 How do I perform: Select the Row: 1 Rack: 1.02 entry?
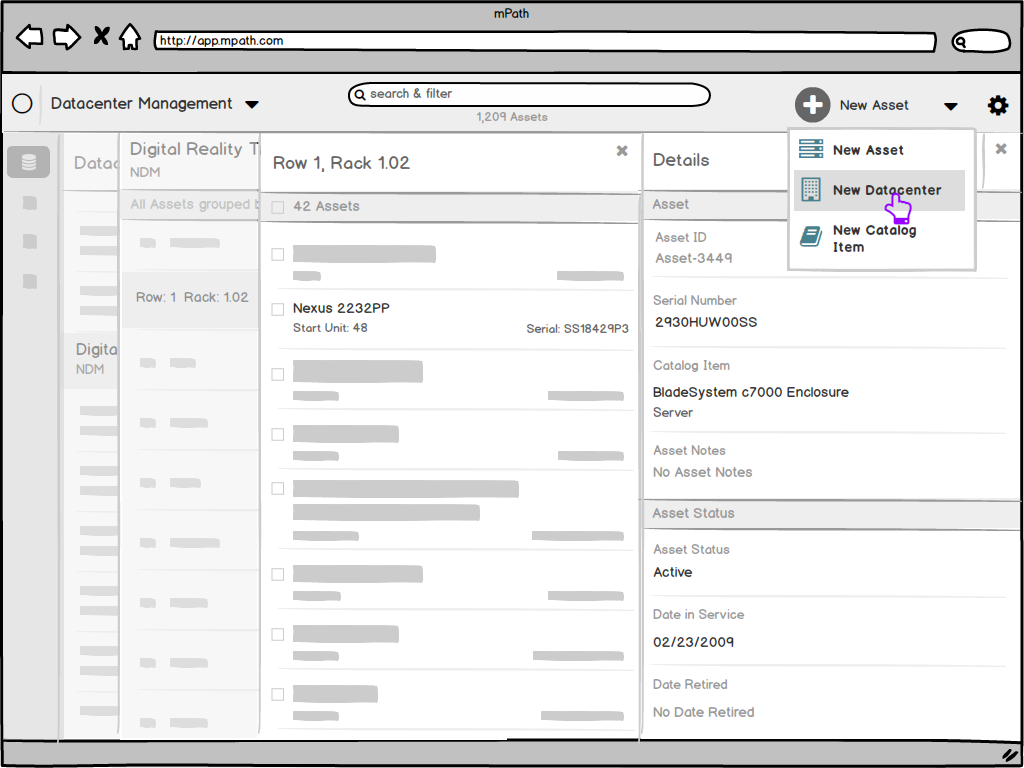point(190,296)
